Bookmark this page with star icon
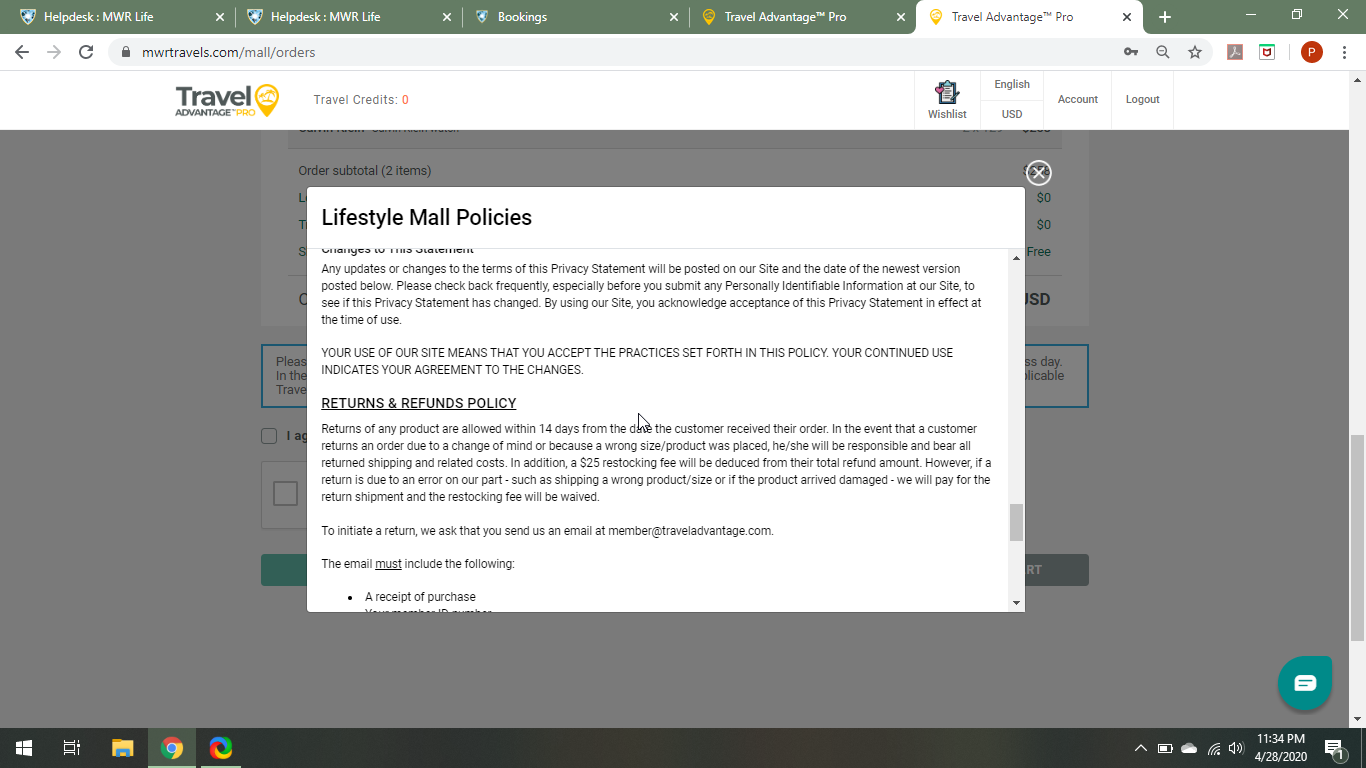Viewport: 1366px width, 768px height. click(1194, 52)
